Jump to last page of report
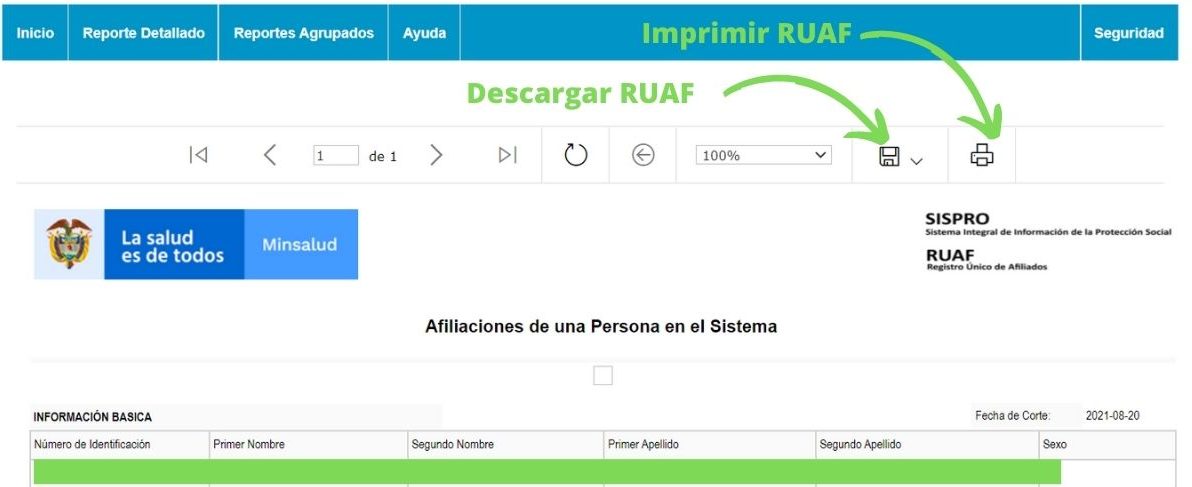Image resolution: width=1192 pixels, height=487 pixels. point(508,155)
